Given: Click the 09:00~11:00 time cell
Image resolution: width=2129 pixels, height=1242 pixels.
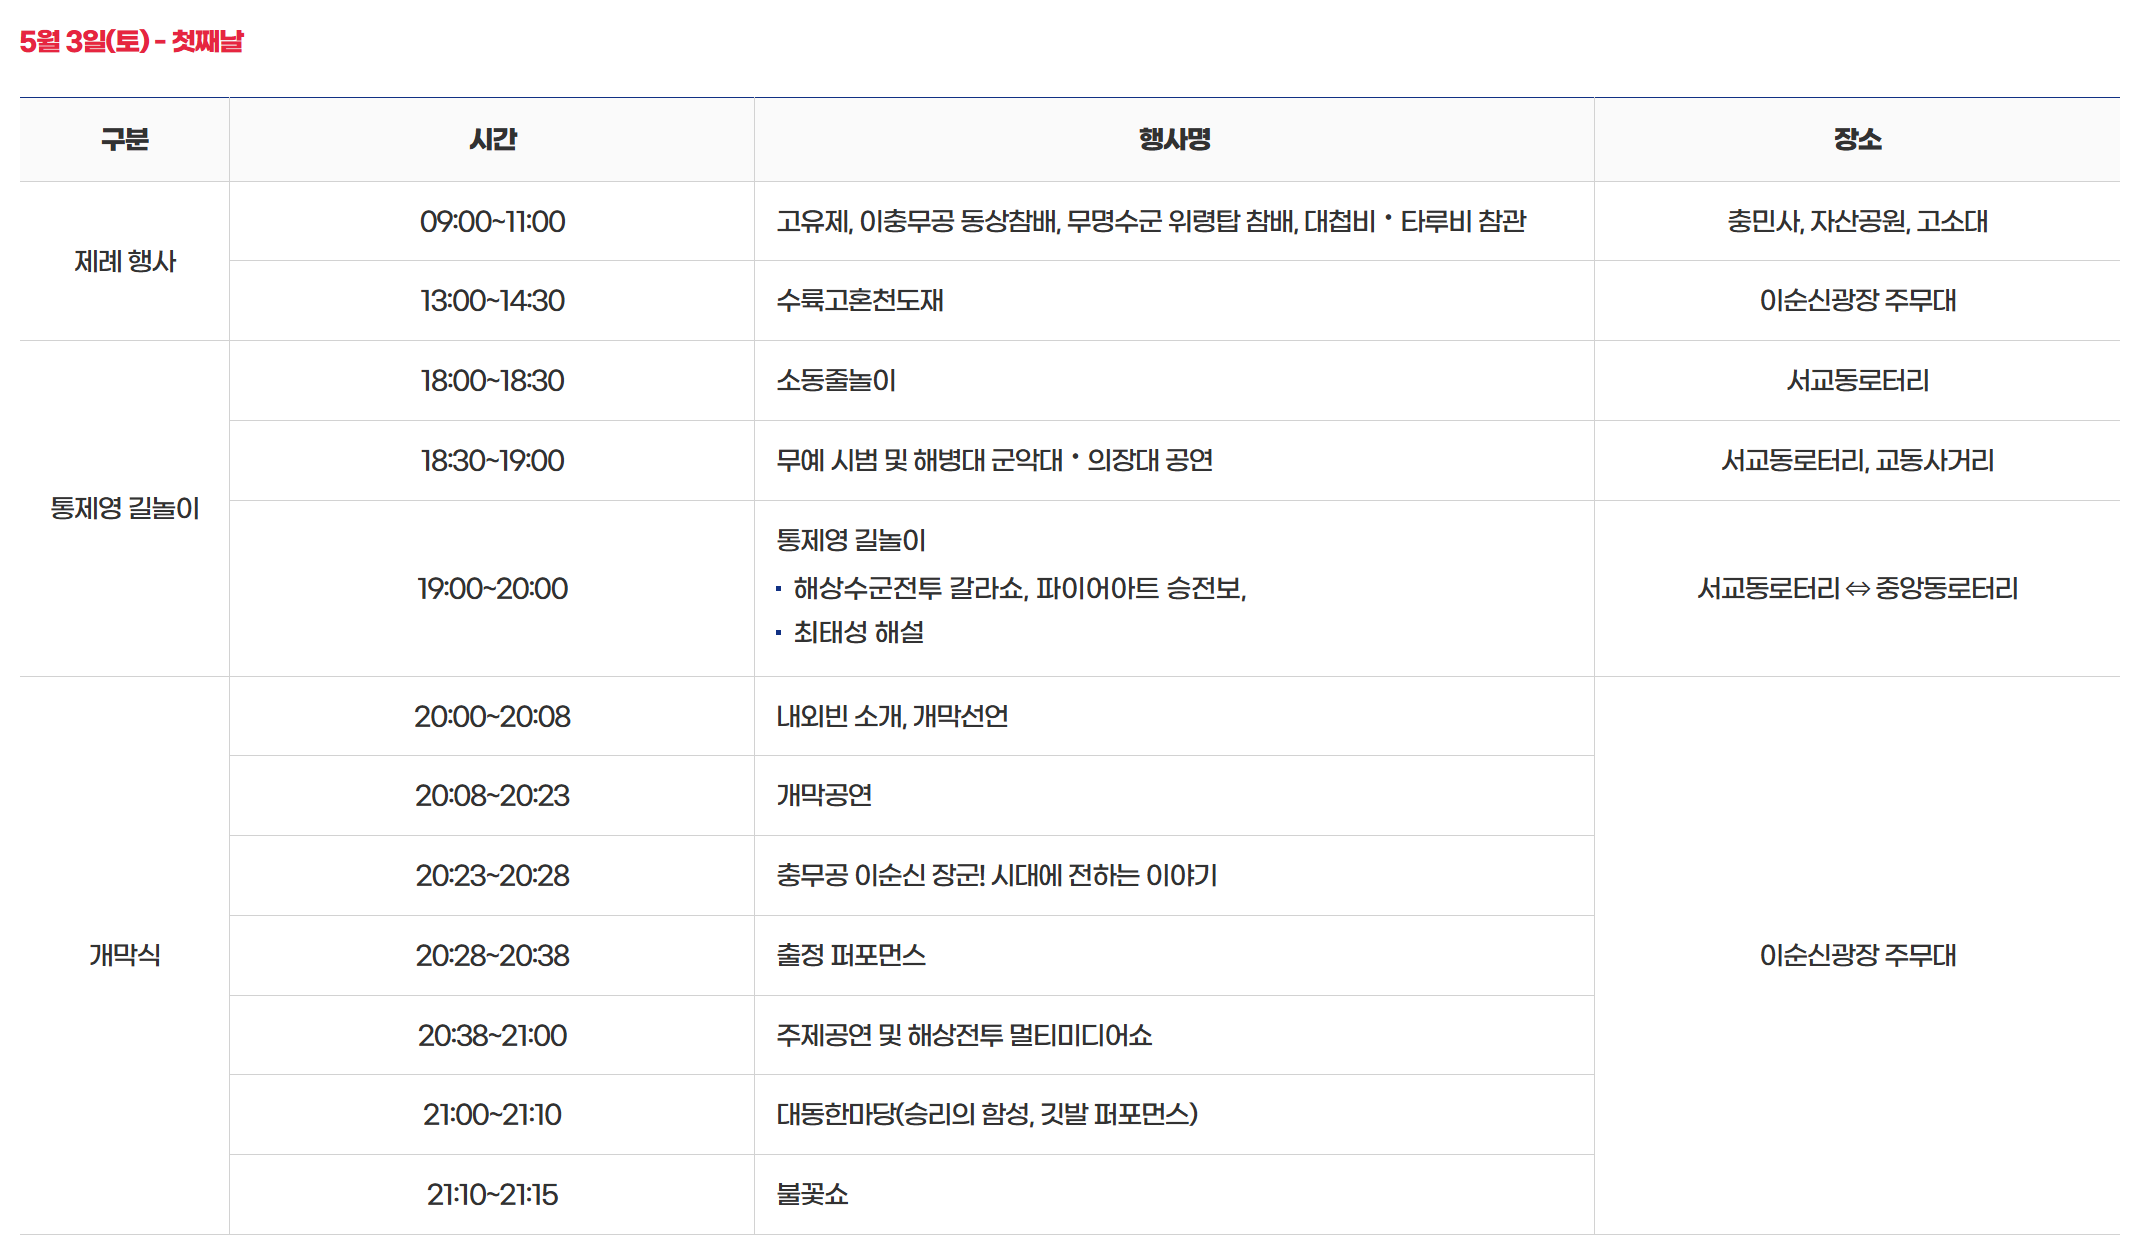Looking at the screenshot, I should (x=492, y=221).
